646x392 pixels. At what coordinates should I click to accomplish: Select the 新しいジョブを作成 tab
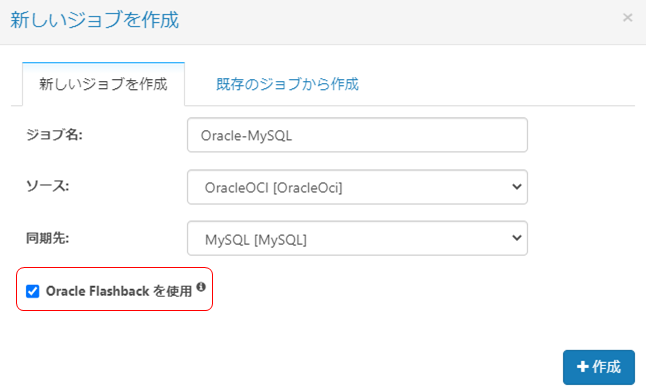[103, 84]
